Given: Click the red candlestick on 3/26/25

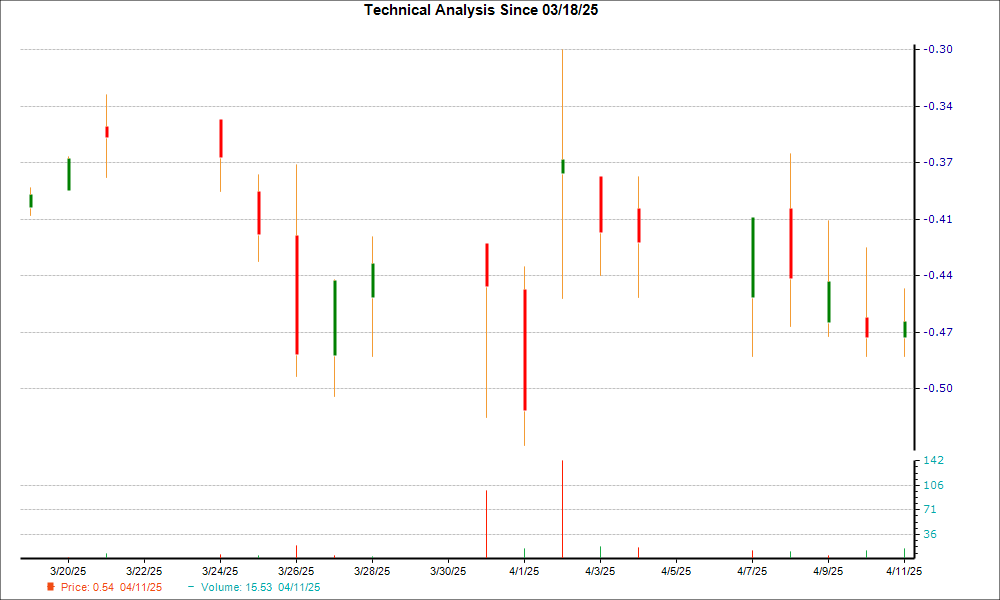Looking at the screenshot, I should pos(296,295).
